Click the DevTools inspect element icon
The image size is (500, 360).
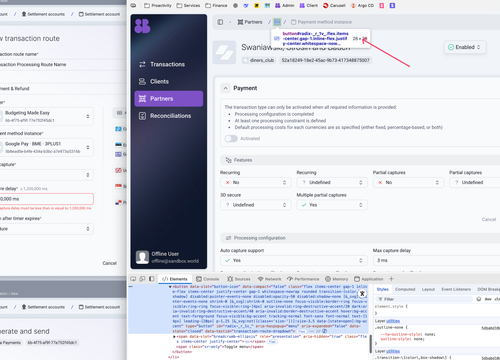coord(133,279)
